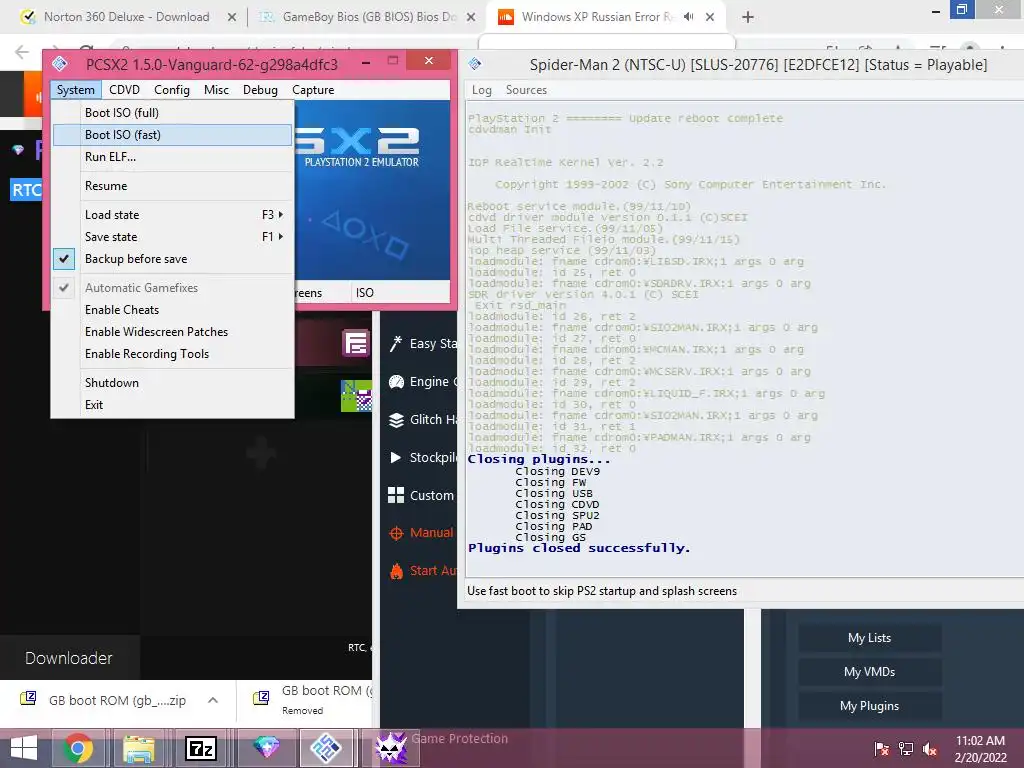
Task: Open a new browser tab
Action: 748,17
